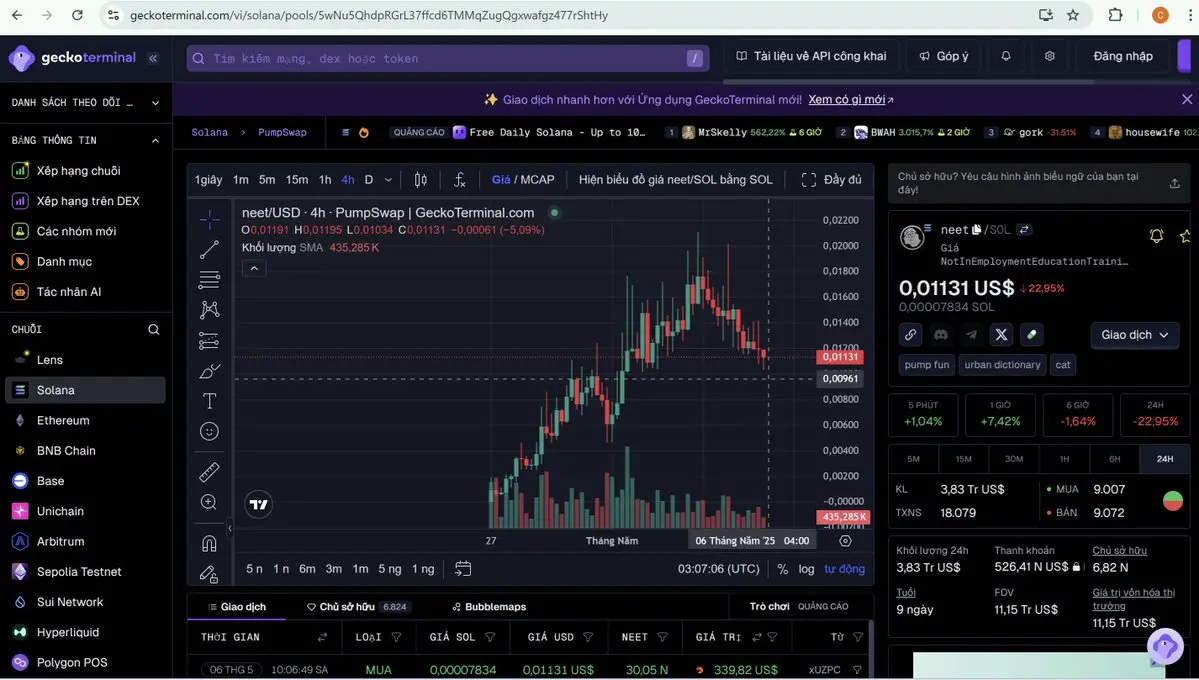Click the browser address bar URL
Image resolution: width=1199 pixels, height=680 pixels.
click(369, 15)
